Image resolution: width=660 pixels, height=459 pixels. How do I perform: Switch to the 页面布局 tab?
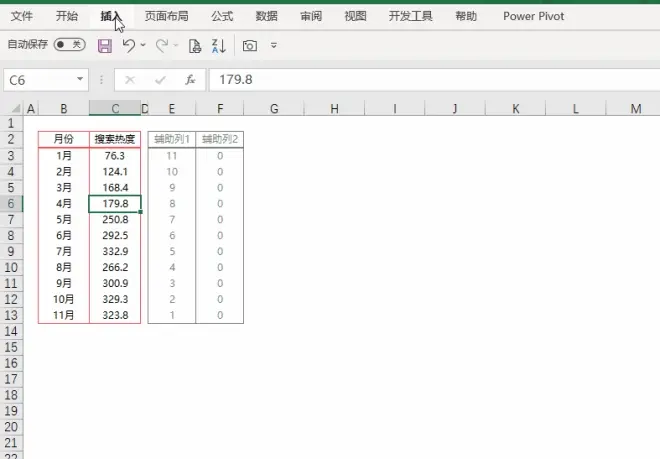167,16
